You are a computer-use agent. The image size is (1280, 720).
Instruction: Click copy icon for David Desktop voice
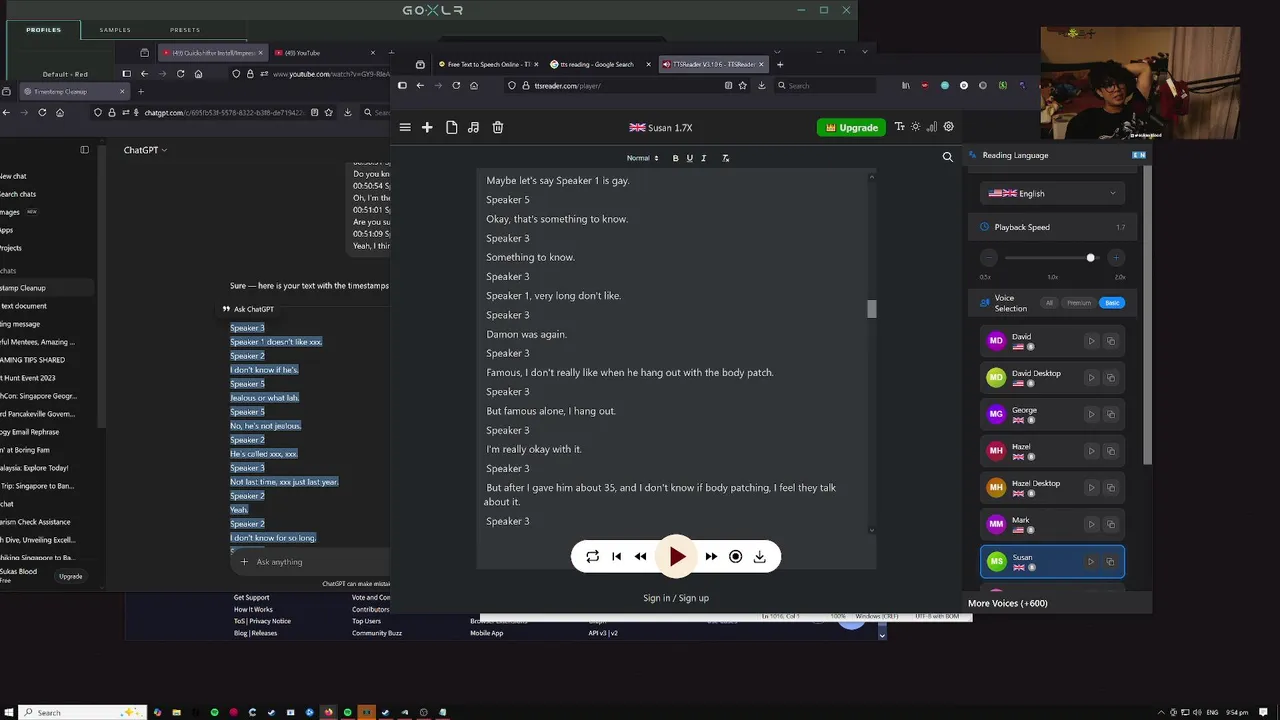click(1110, 377)
